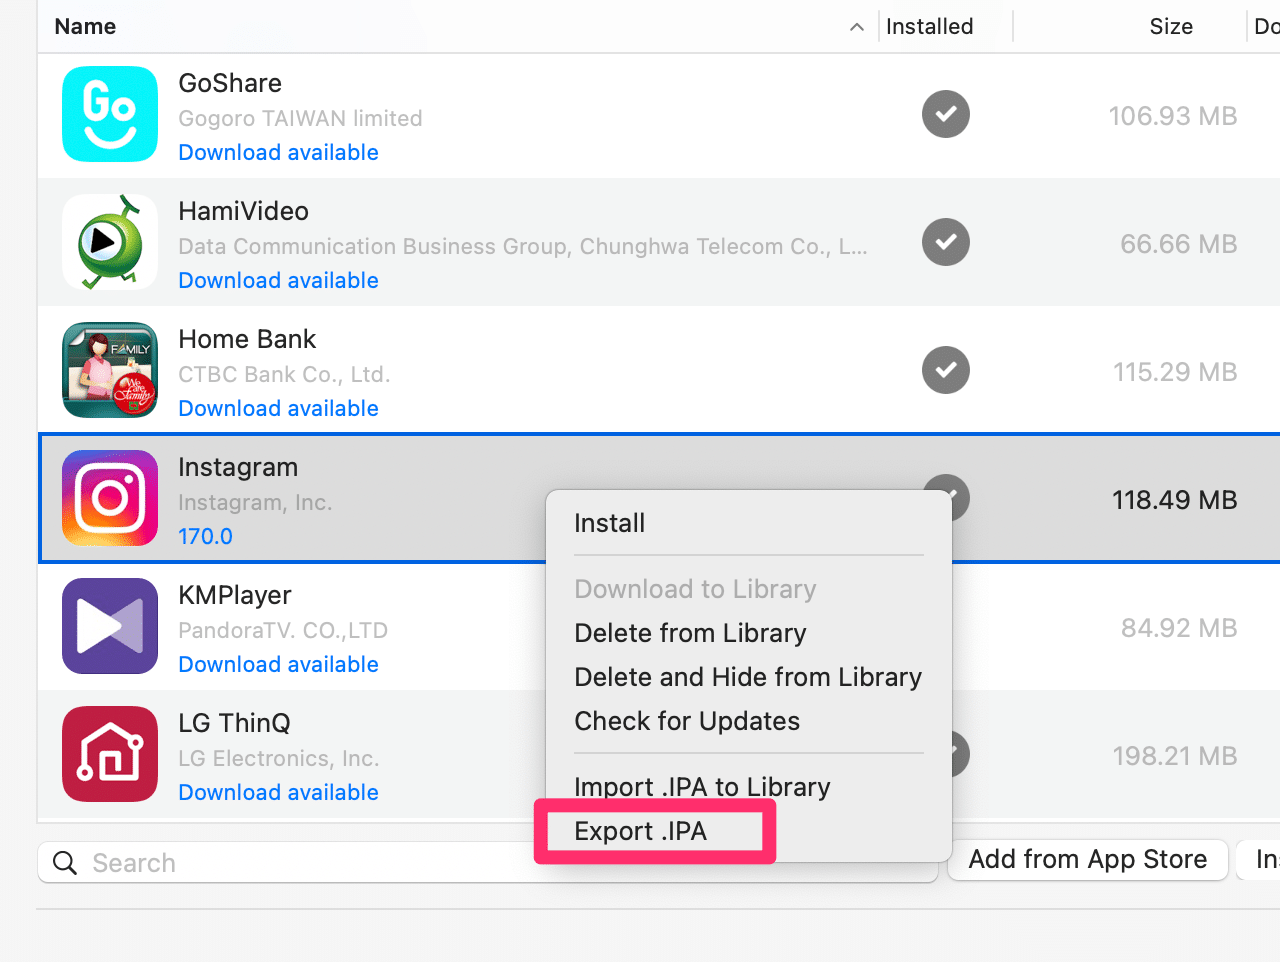The image size is (1280, 962).
Task: Click Gogoro TAIWAN limited developer text
Action: point(300,118)
